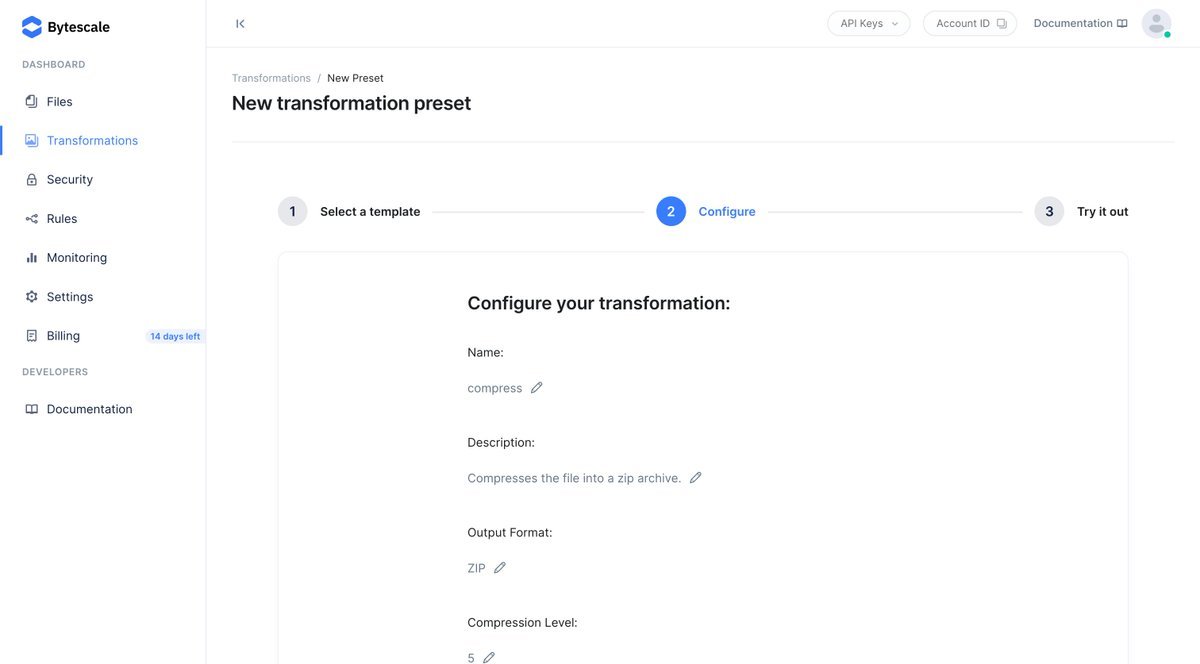
Task: Navigate to Rules in the sidebar
Action: (61, 219)
